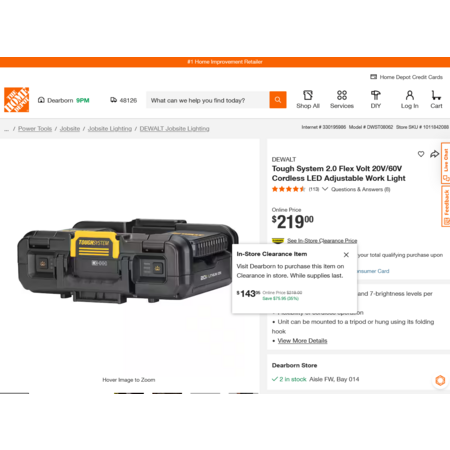The width and height of the screenshot is (450, 450).
Task: Open the floating chat hexagon icon
Action: point(440,380)
